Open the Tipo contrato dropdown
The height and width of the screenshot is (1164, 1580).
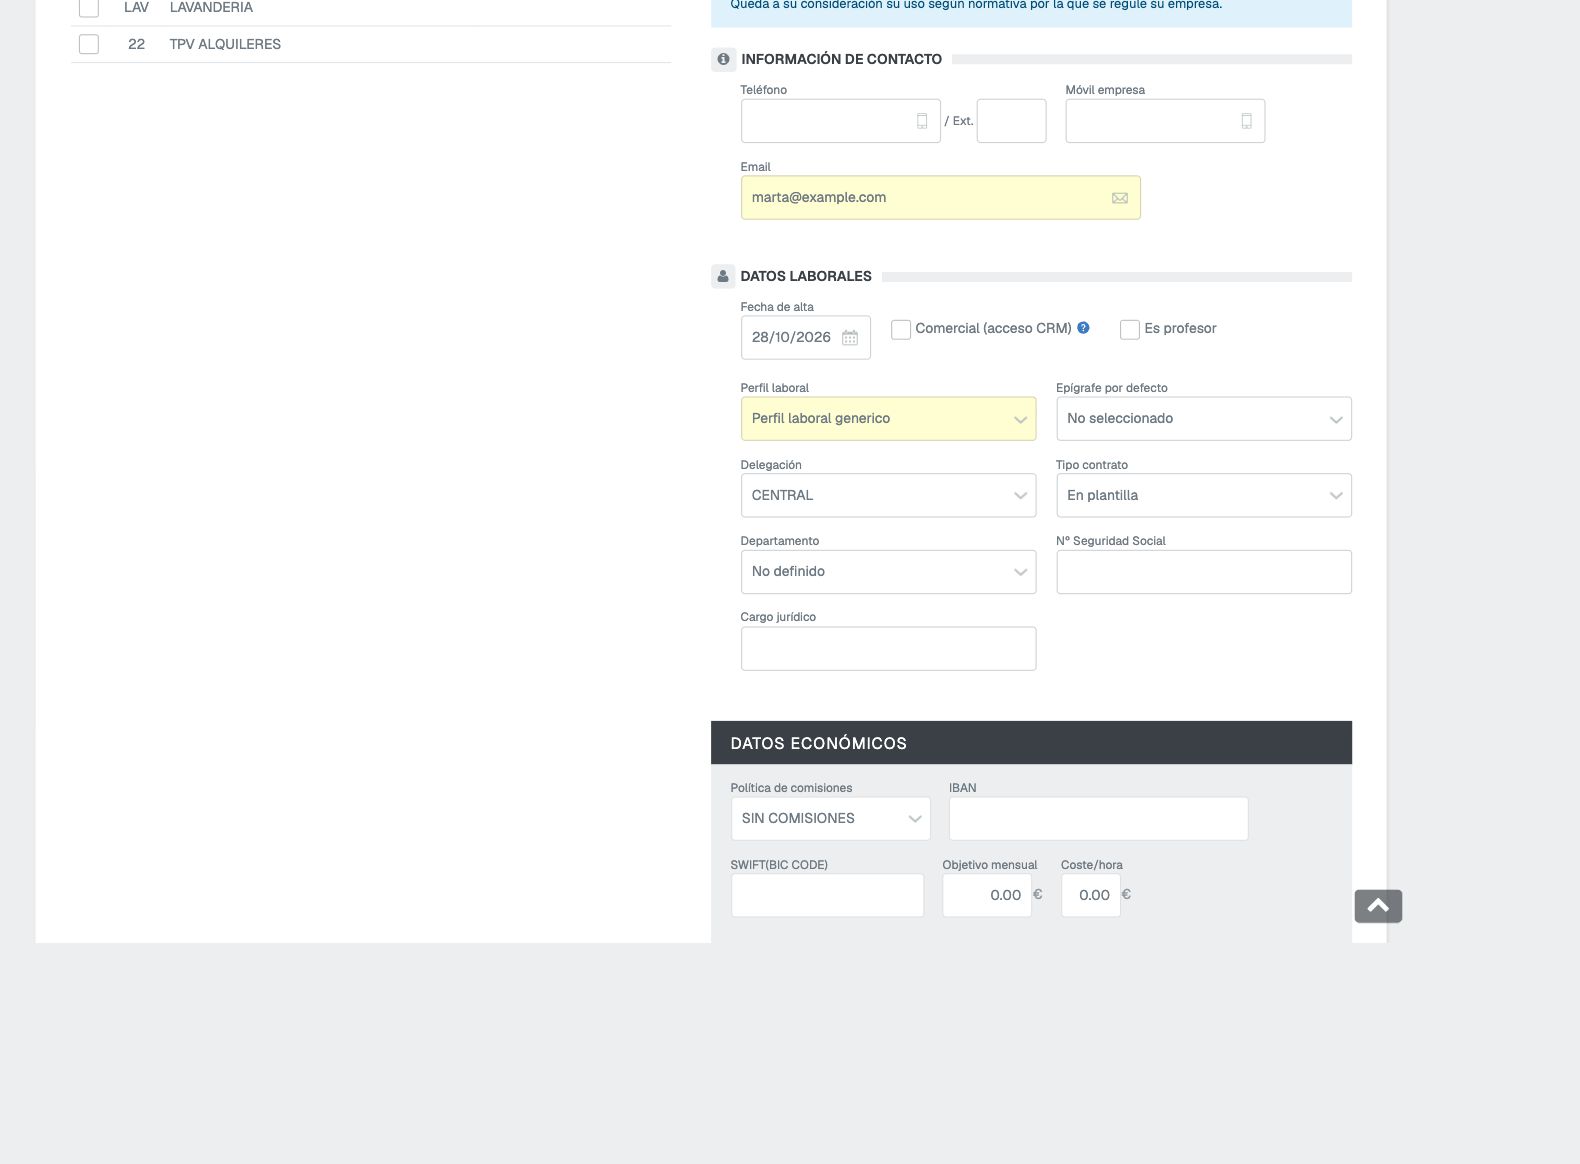point(1204,495)
